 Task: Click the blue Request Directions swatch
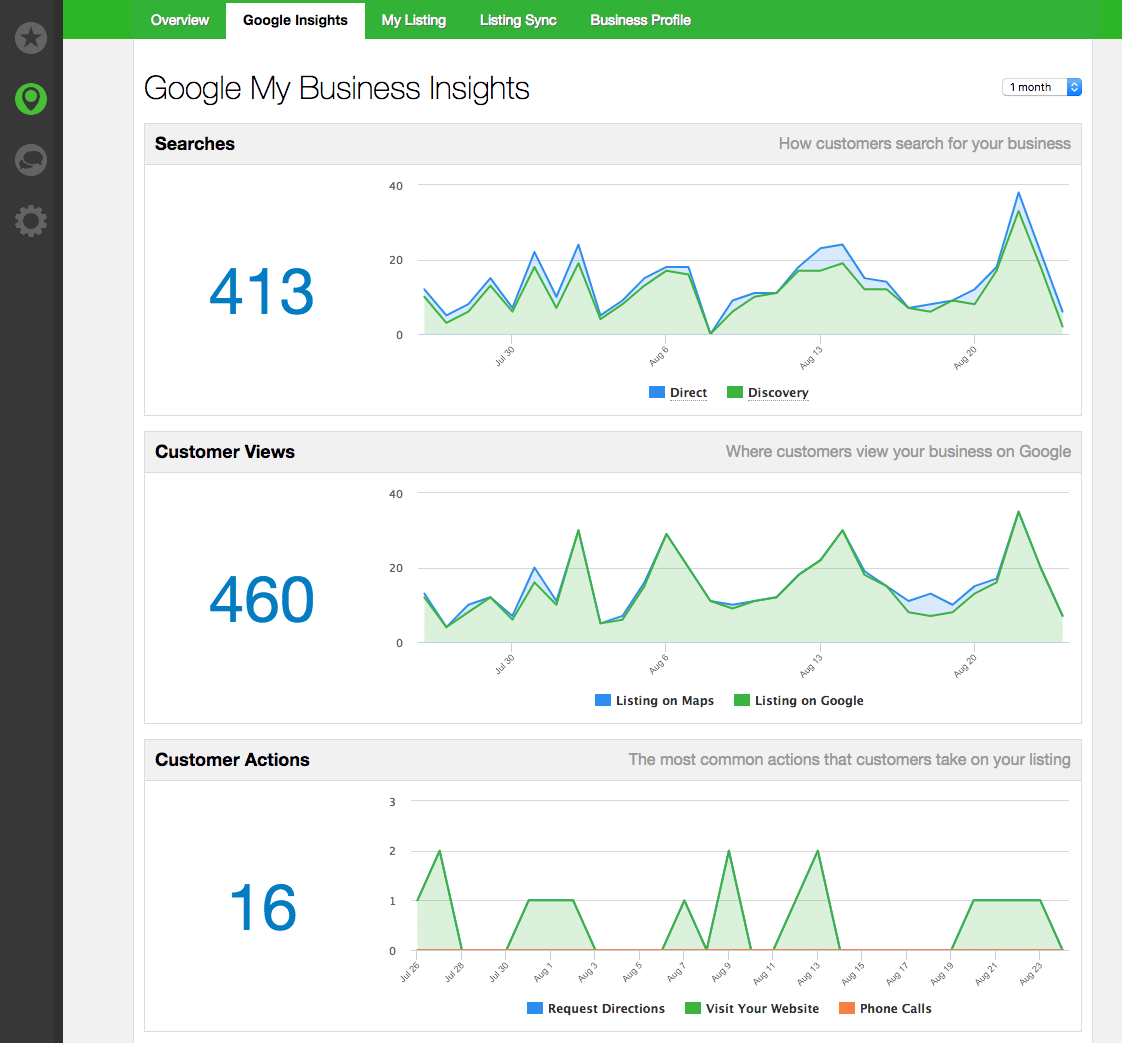[x=535, y=1008]
